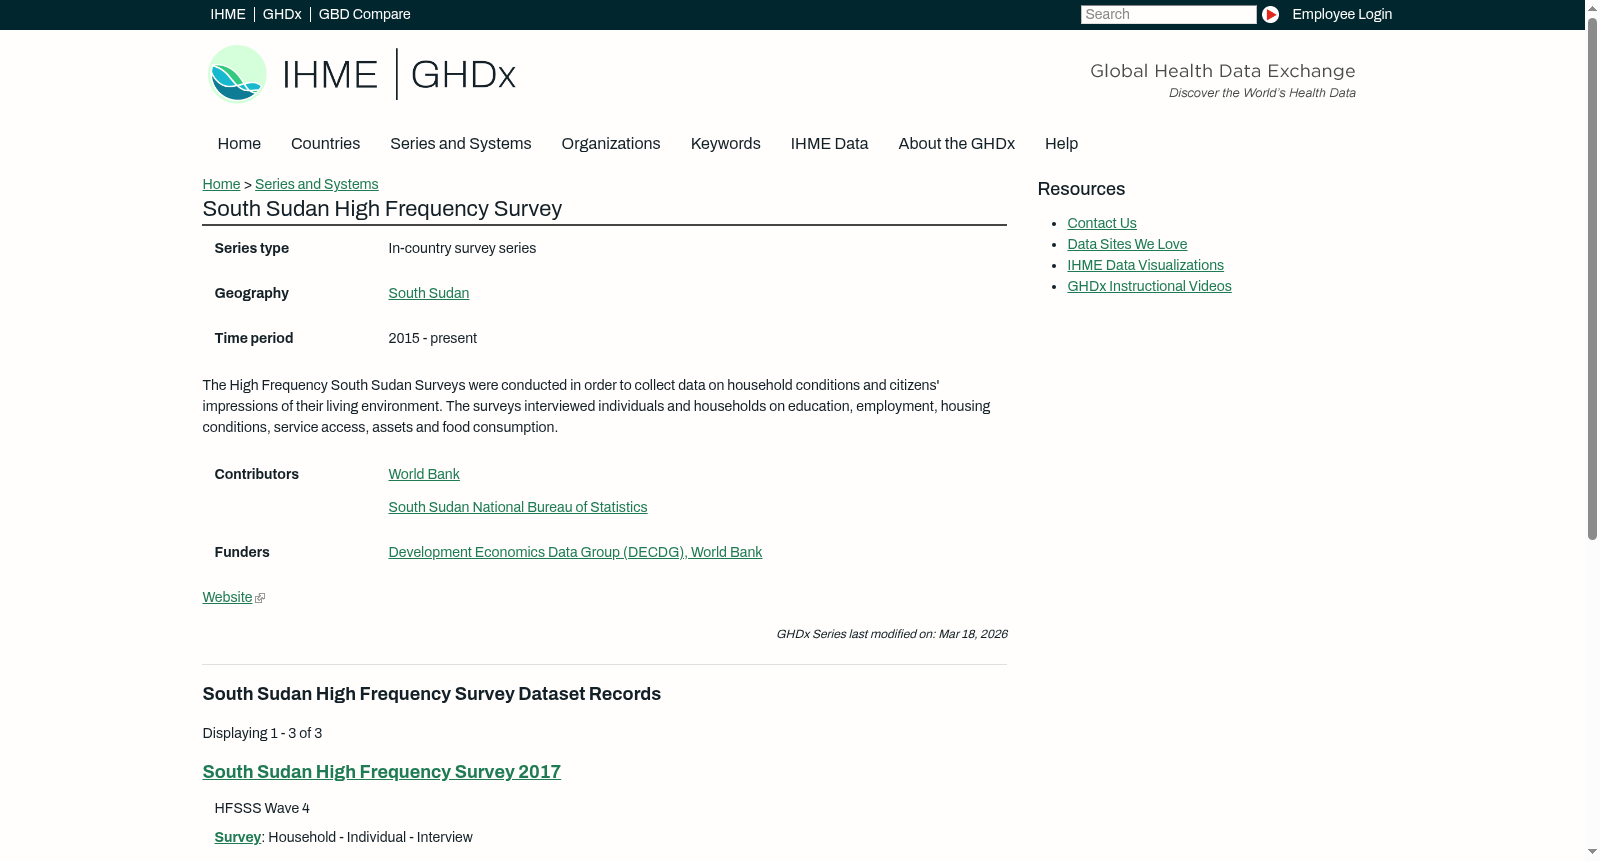Click the Employee Login link
This screenshot has width=1600, height=861.
(x=1342, y=14)
